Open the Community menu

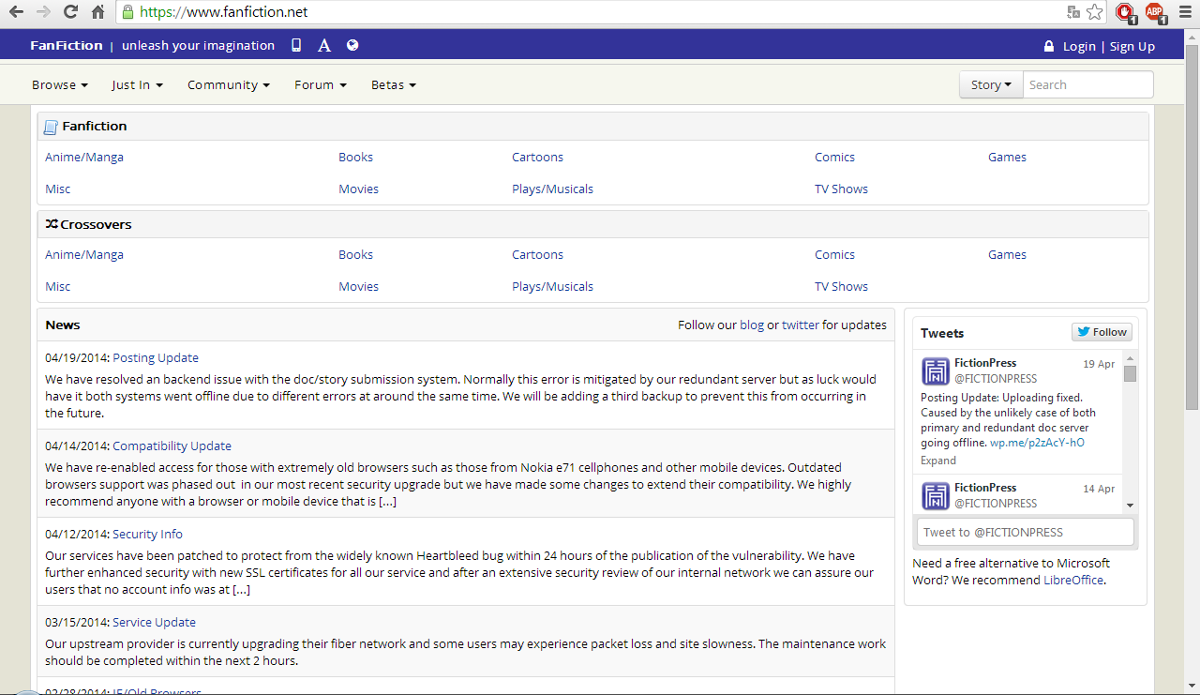[228, 84]
